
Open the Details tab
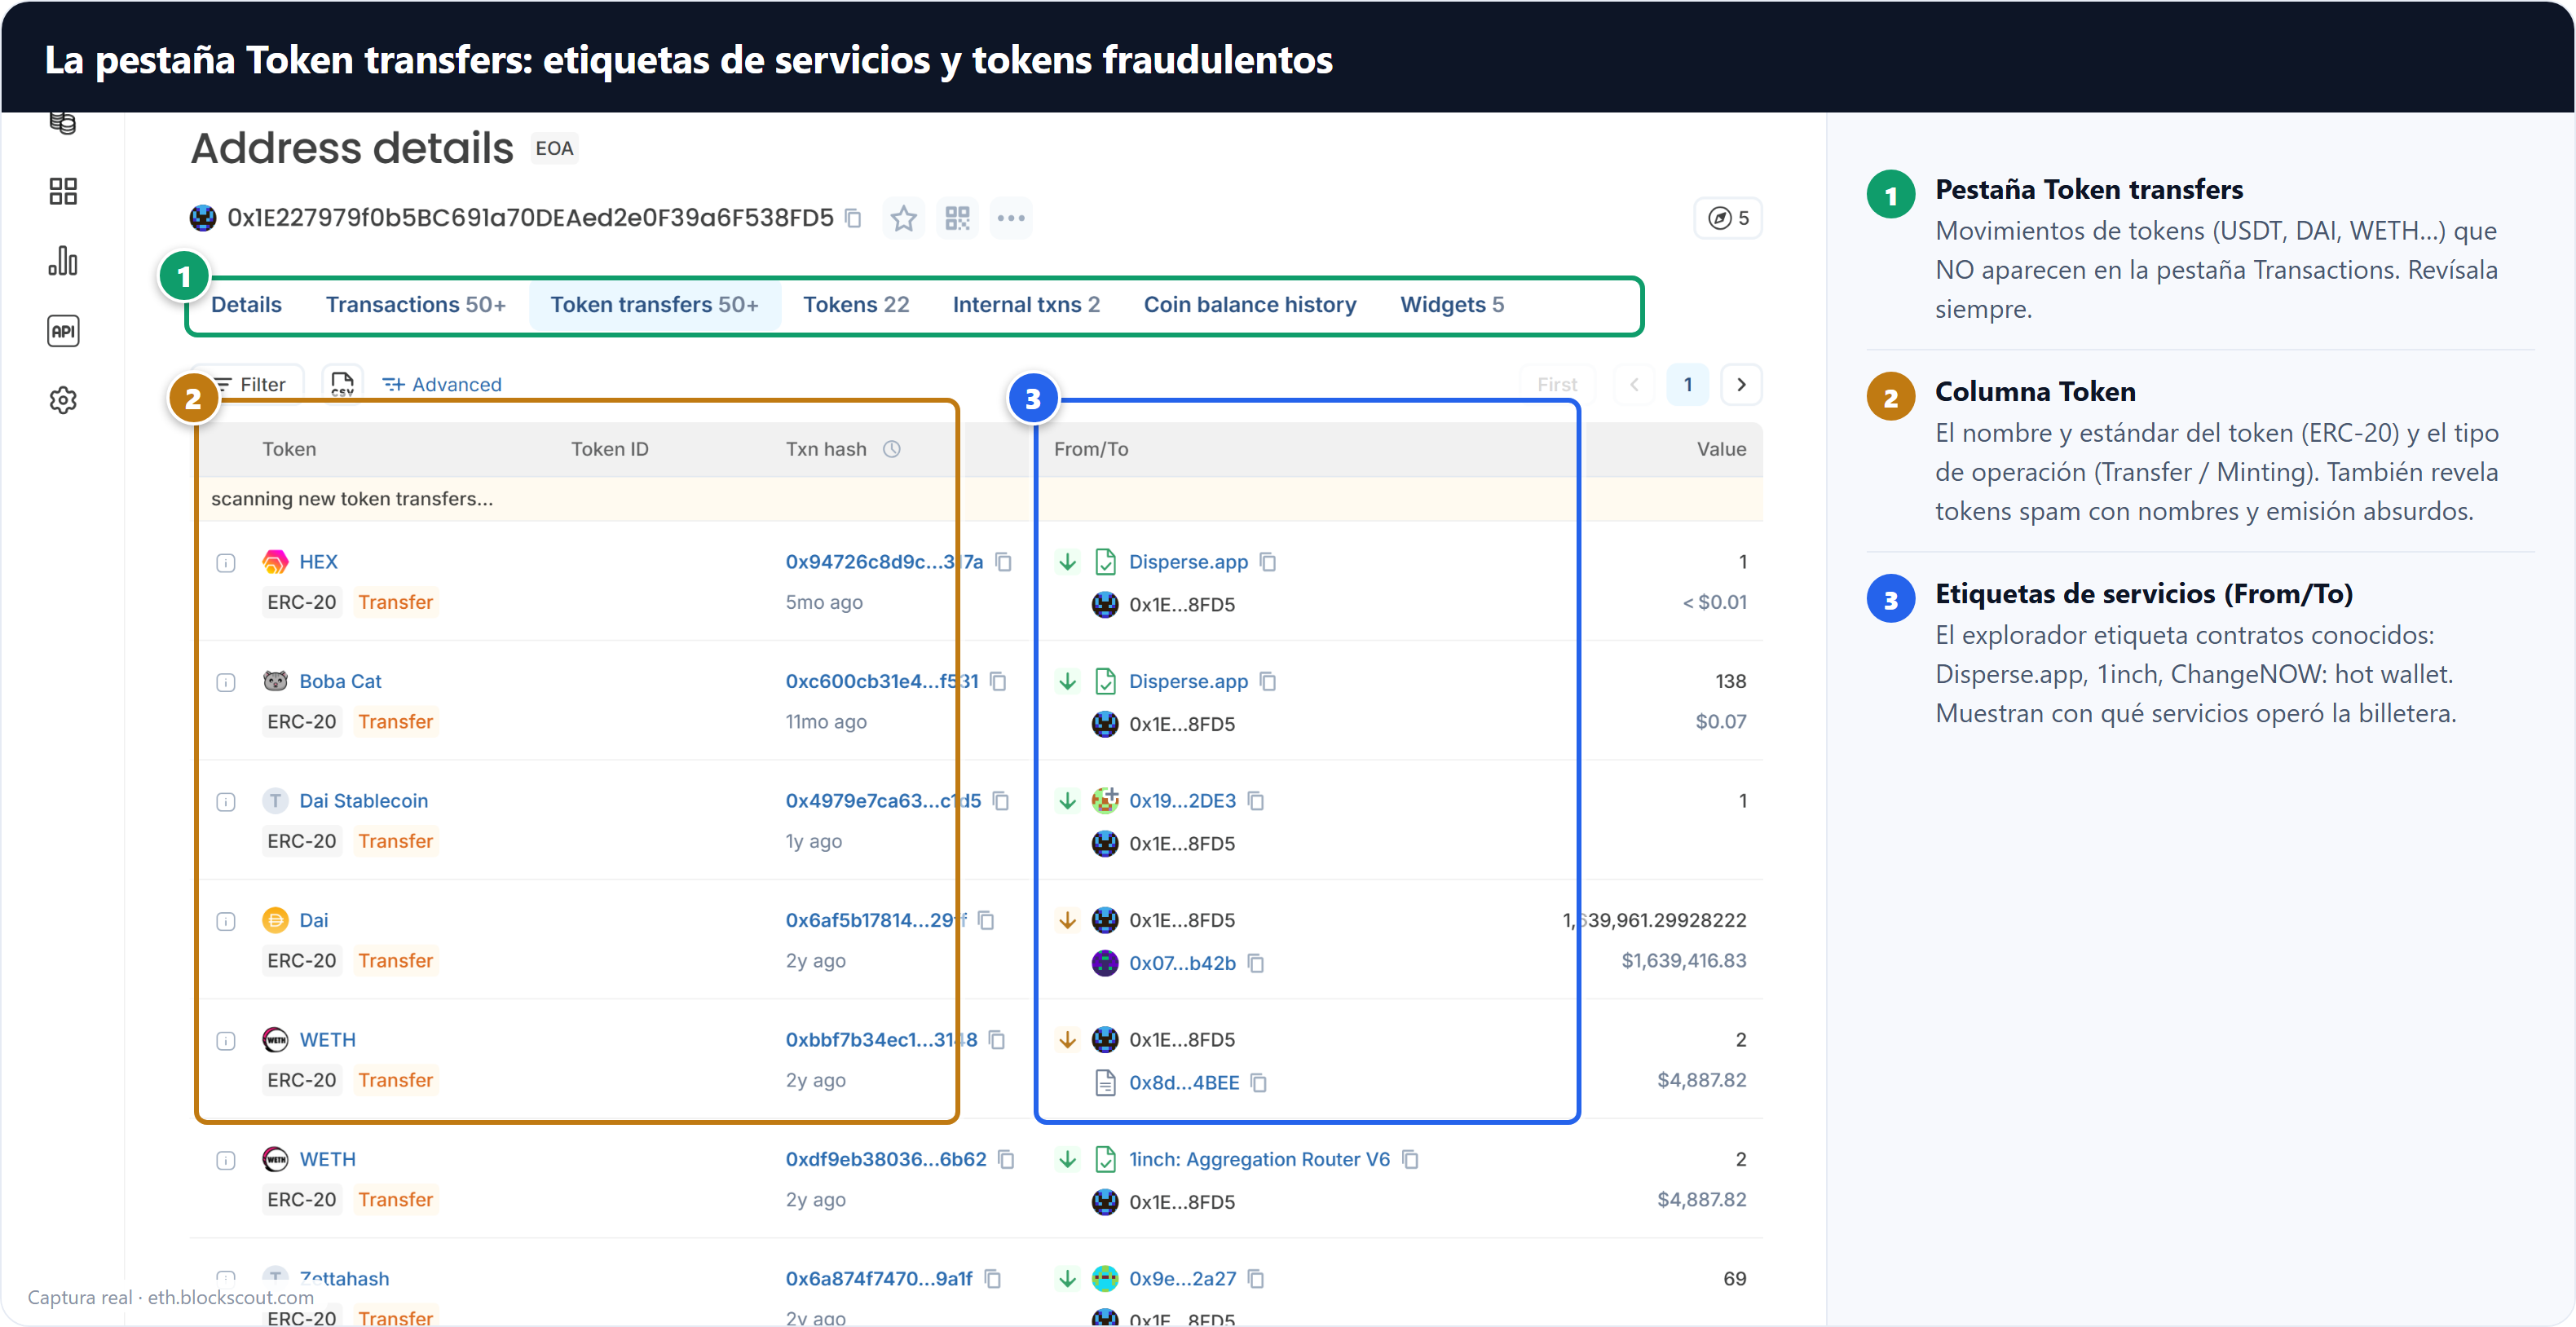coord(246,304)
